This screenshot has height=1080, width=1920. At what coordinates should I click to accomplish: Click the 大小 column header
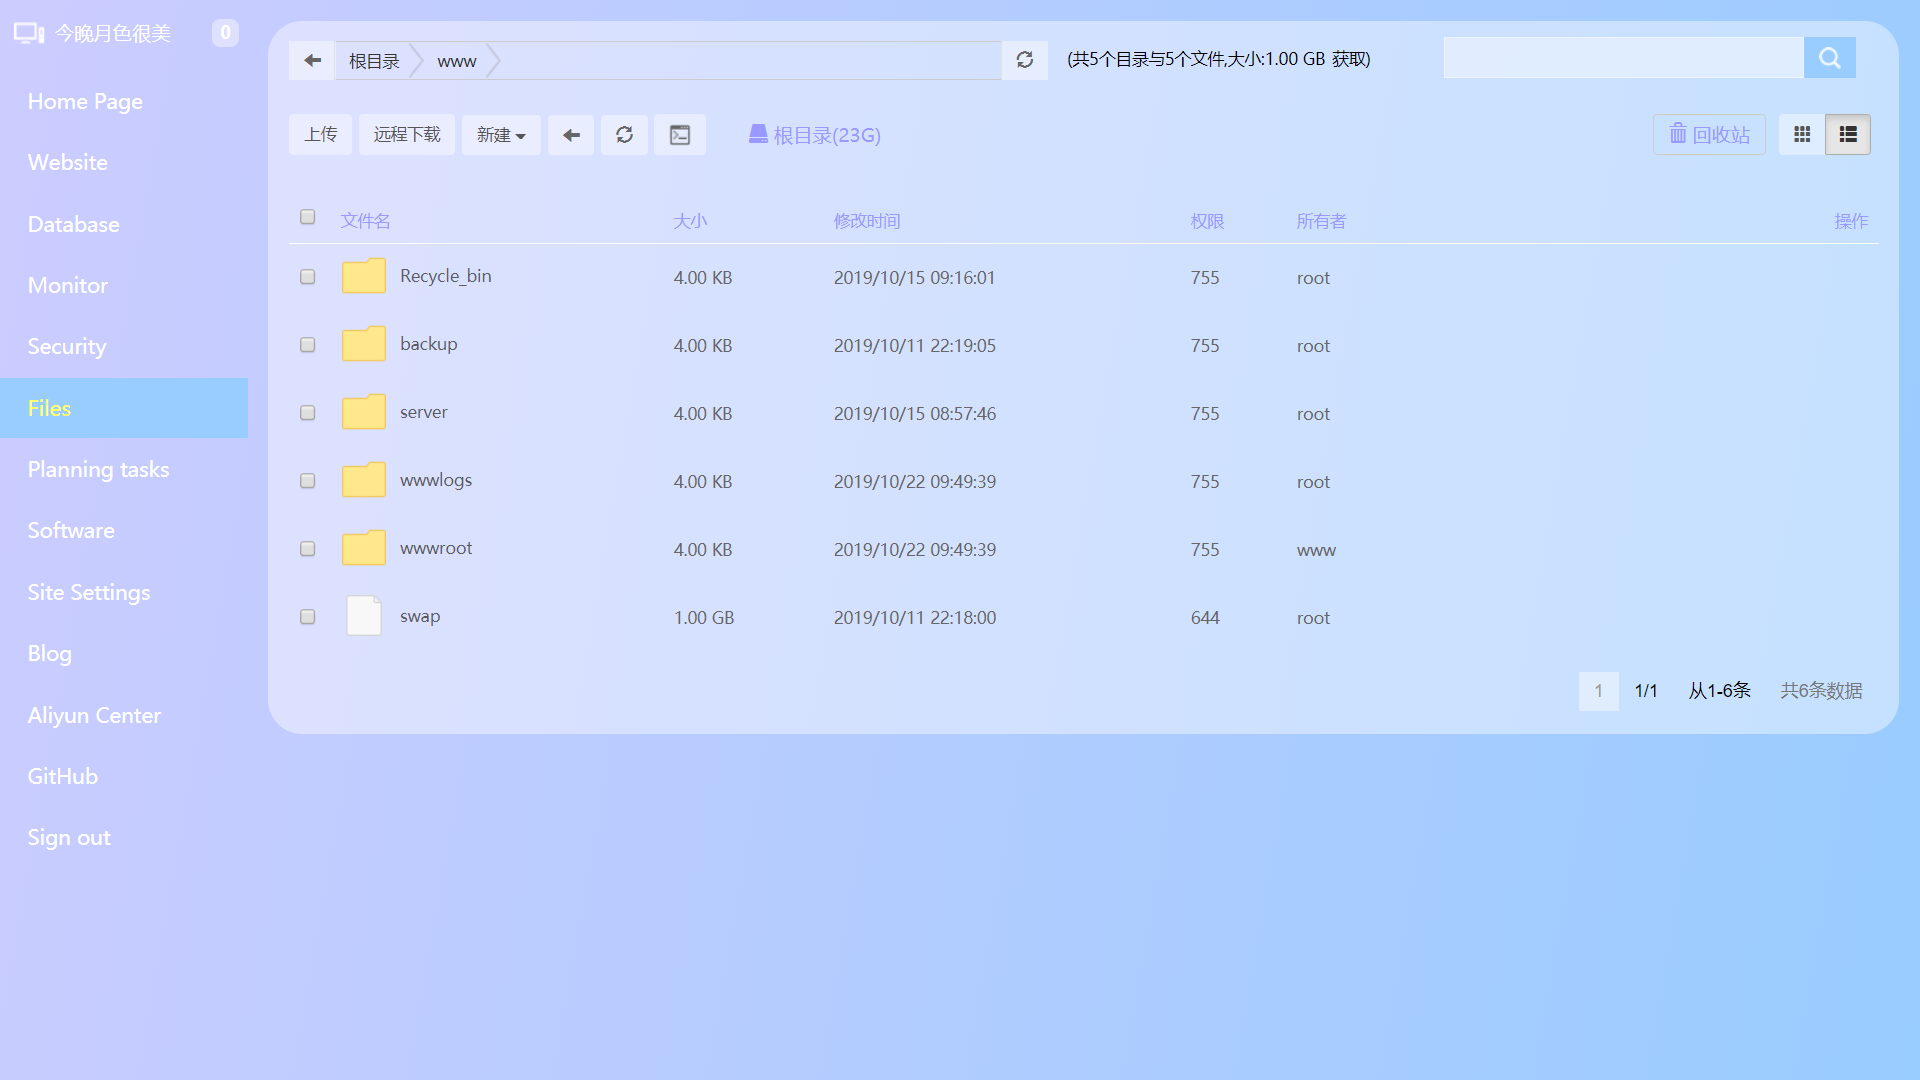point(690,221)
